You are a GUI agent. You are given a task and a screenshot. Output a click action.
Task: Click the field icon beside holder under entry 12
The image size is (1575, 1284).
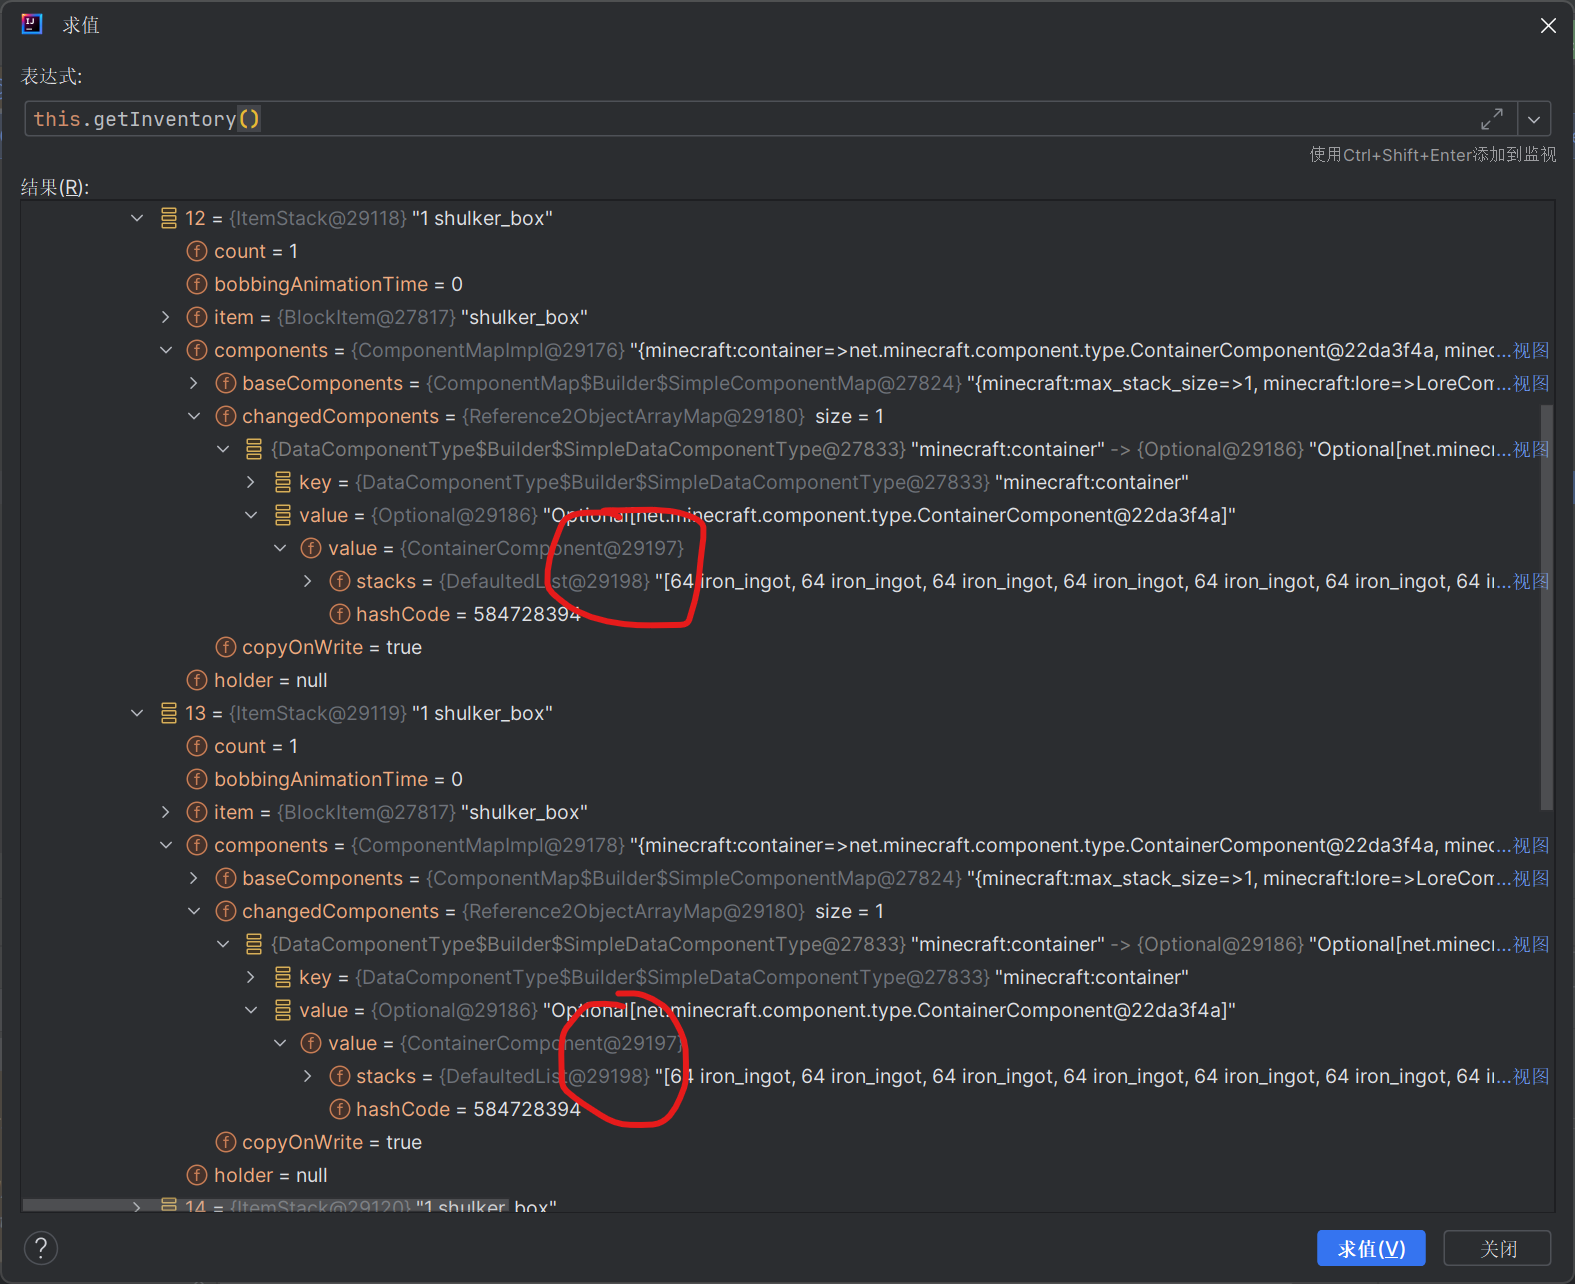tap(197, 680)
